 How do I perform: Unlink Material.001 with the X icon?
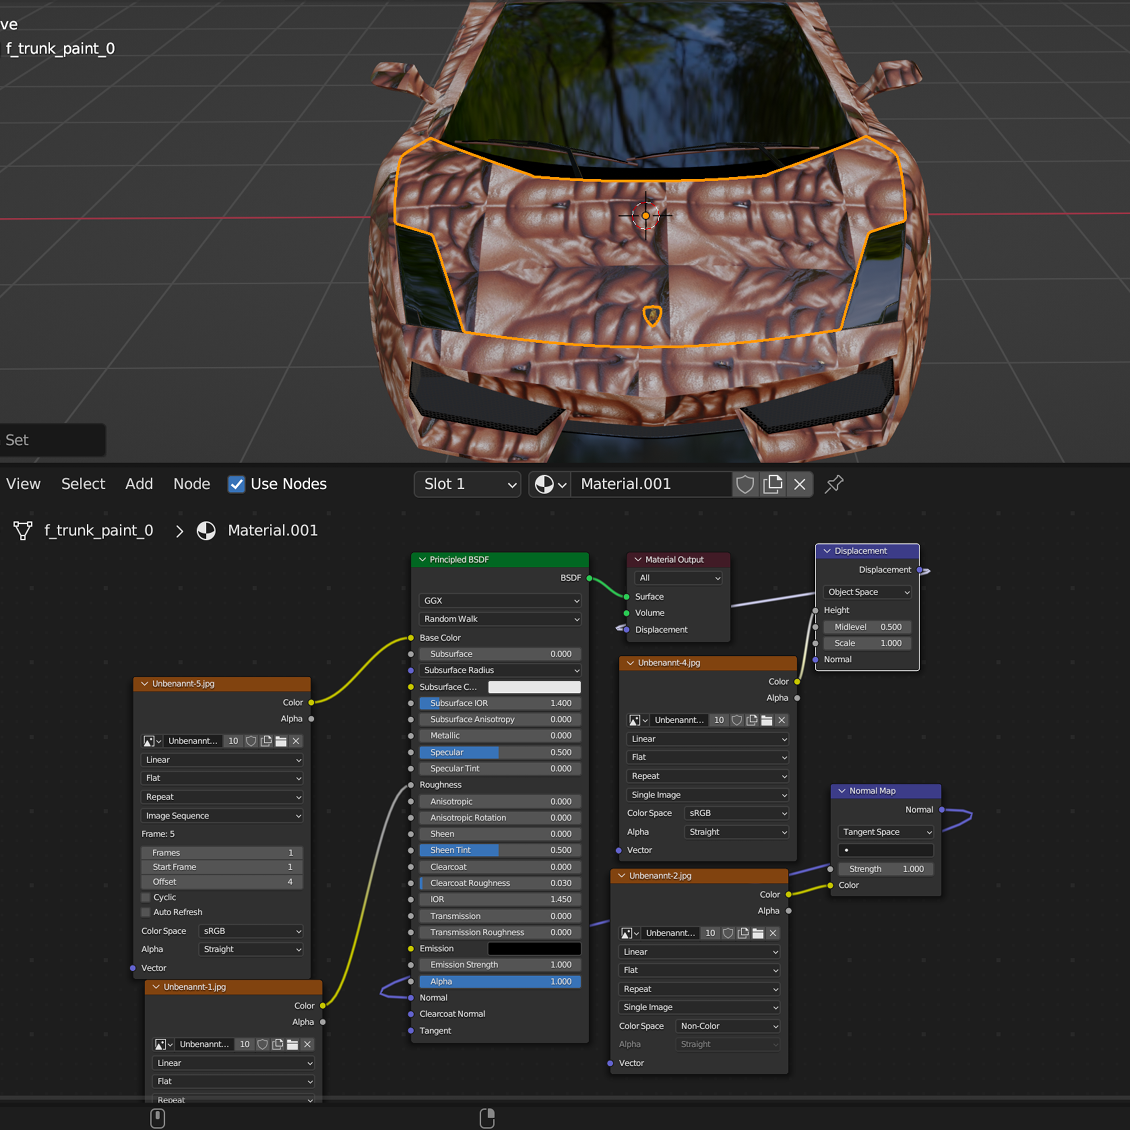tap(800, 484)
